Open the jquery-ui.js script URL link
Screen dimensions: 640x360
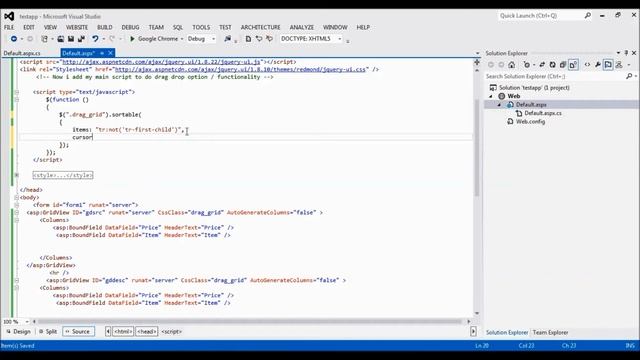click(161, 62)
